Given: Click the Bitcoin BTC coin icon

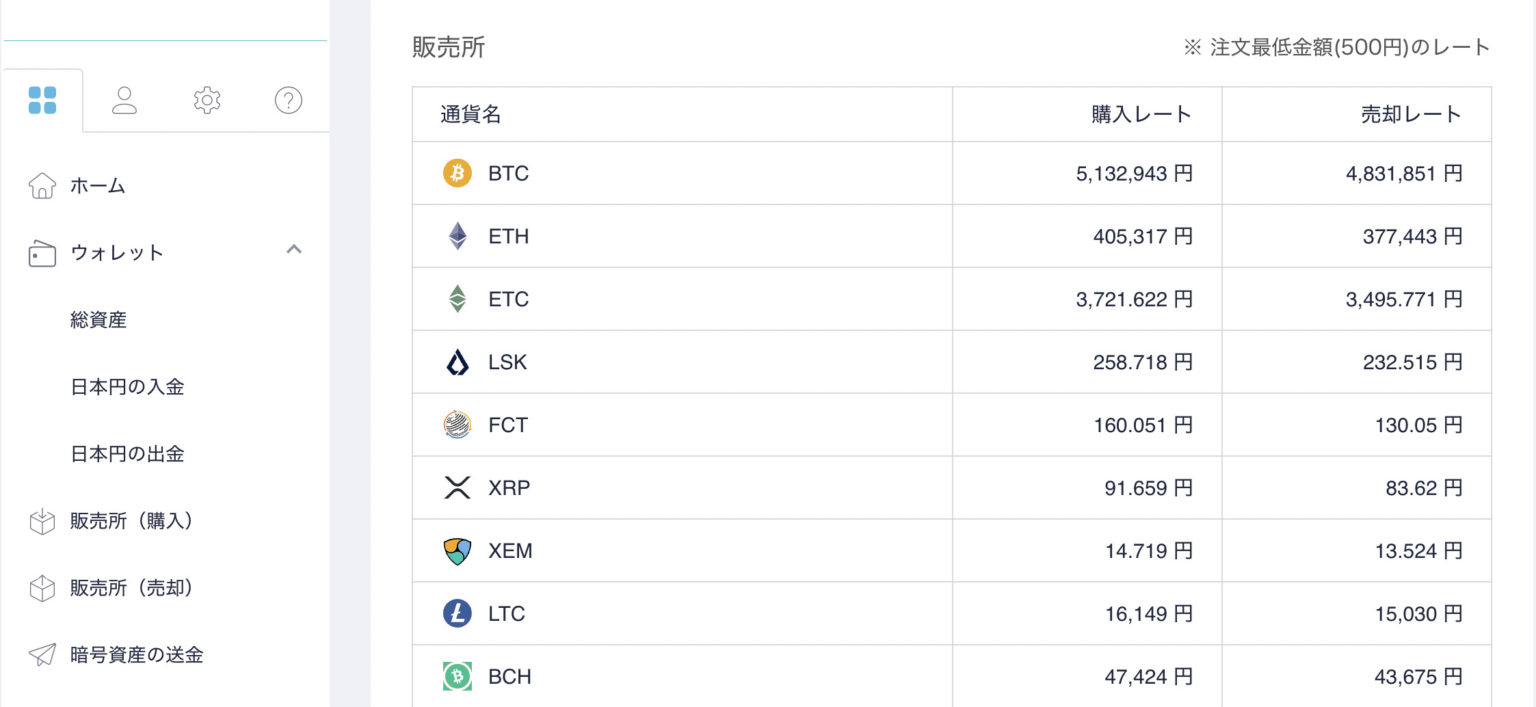Looking at the screenshot, I should [x=457, y=173].
